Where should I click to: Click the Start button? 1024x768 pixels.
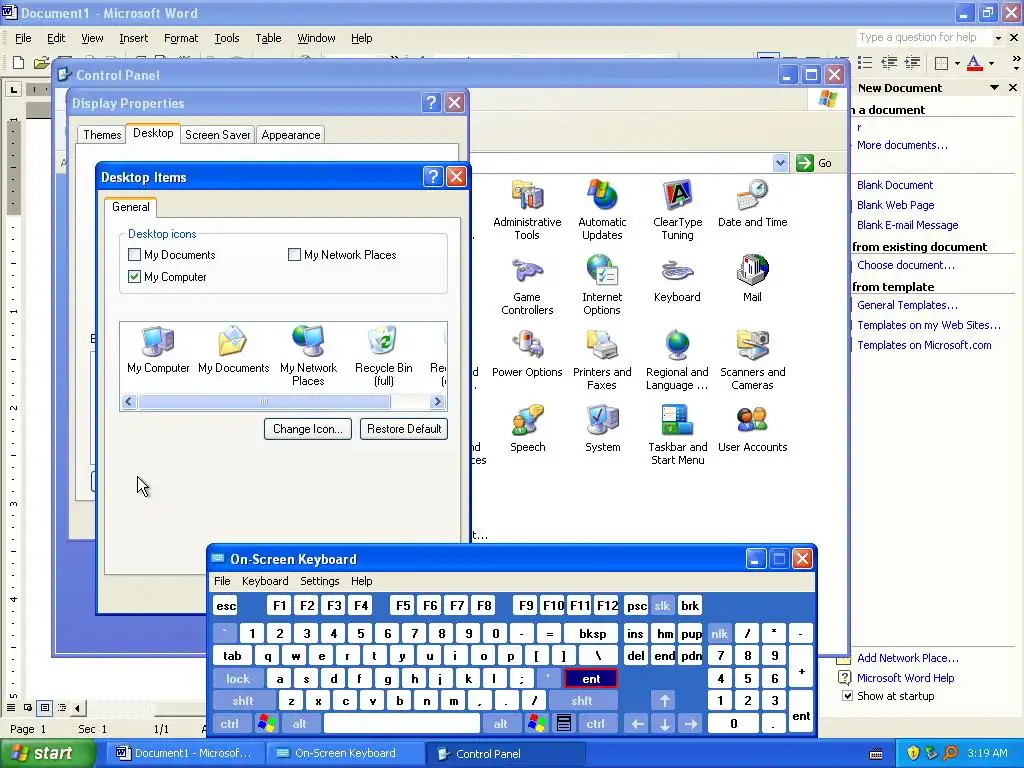click(x=46, y=753)
